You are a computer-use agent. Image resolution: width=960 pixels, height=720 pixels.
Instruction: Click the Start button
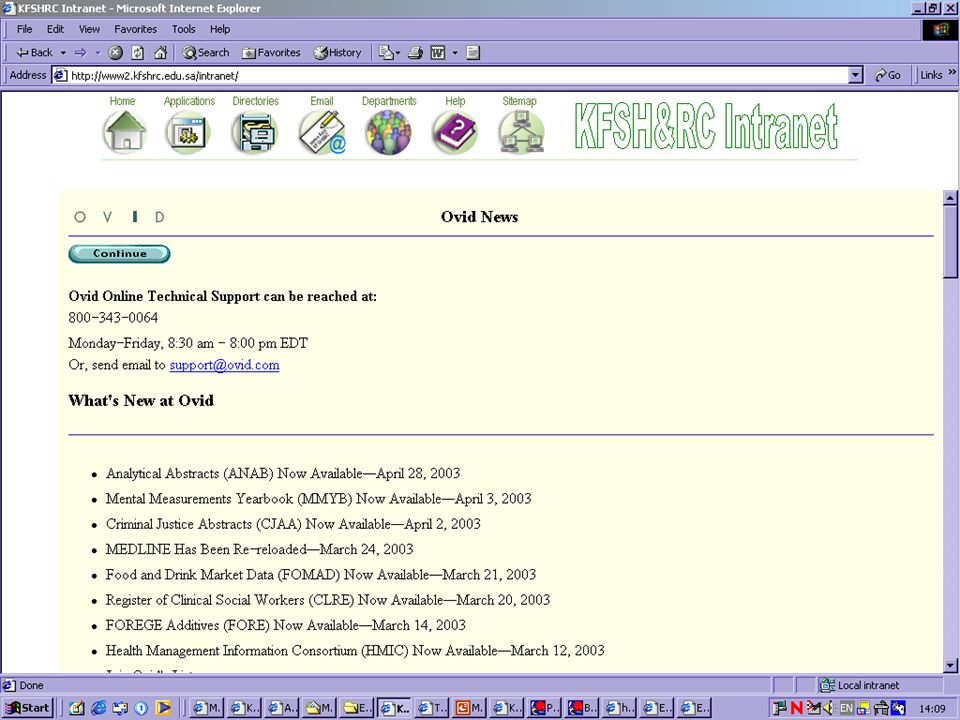click(28, 708)
